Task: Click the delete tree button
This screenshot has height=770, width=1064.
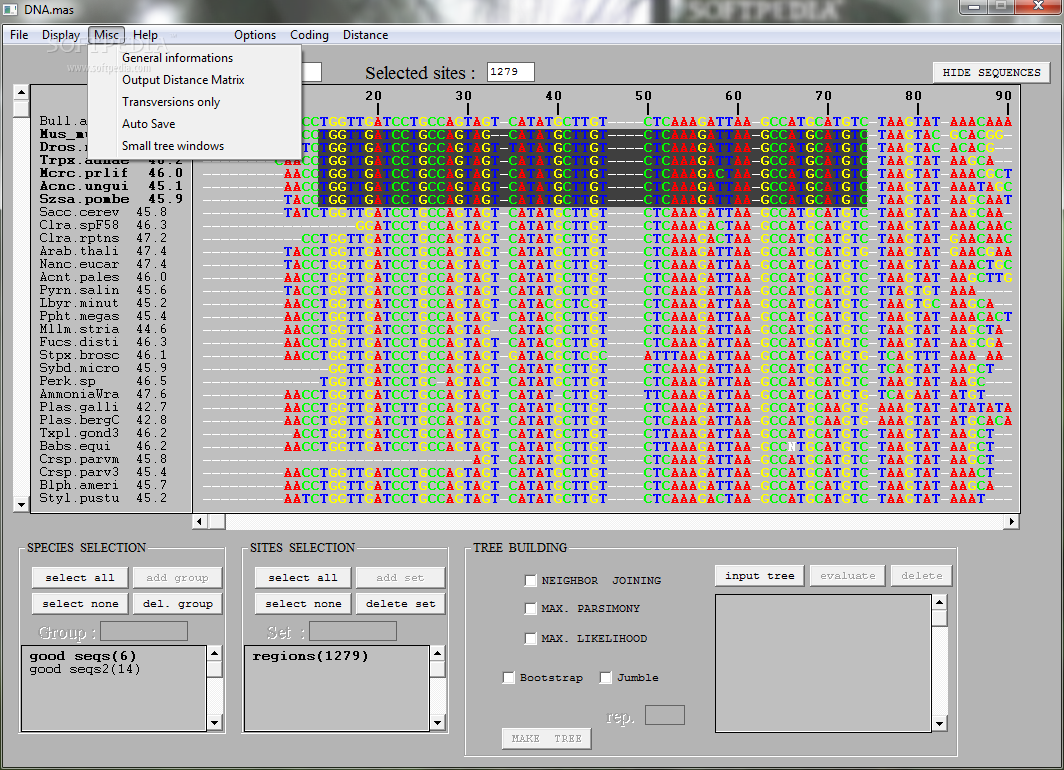Action: (x=922, y=575)
